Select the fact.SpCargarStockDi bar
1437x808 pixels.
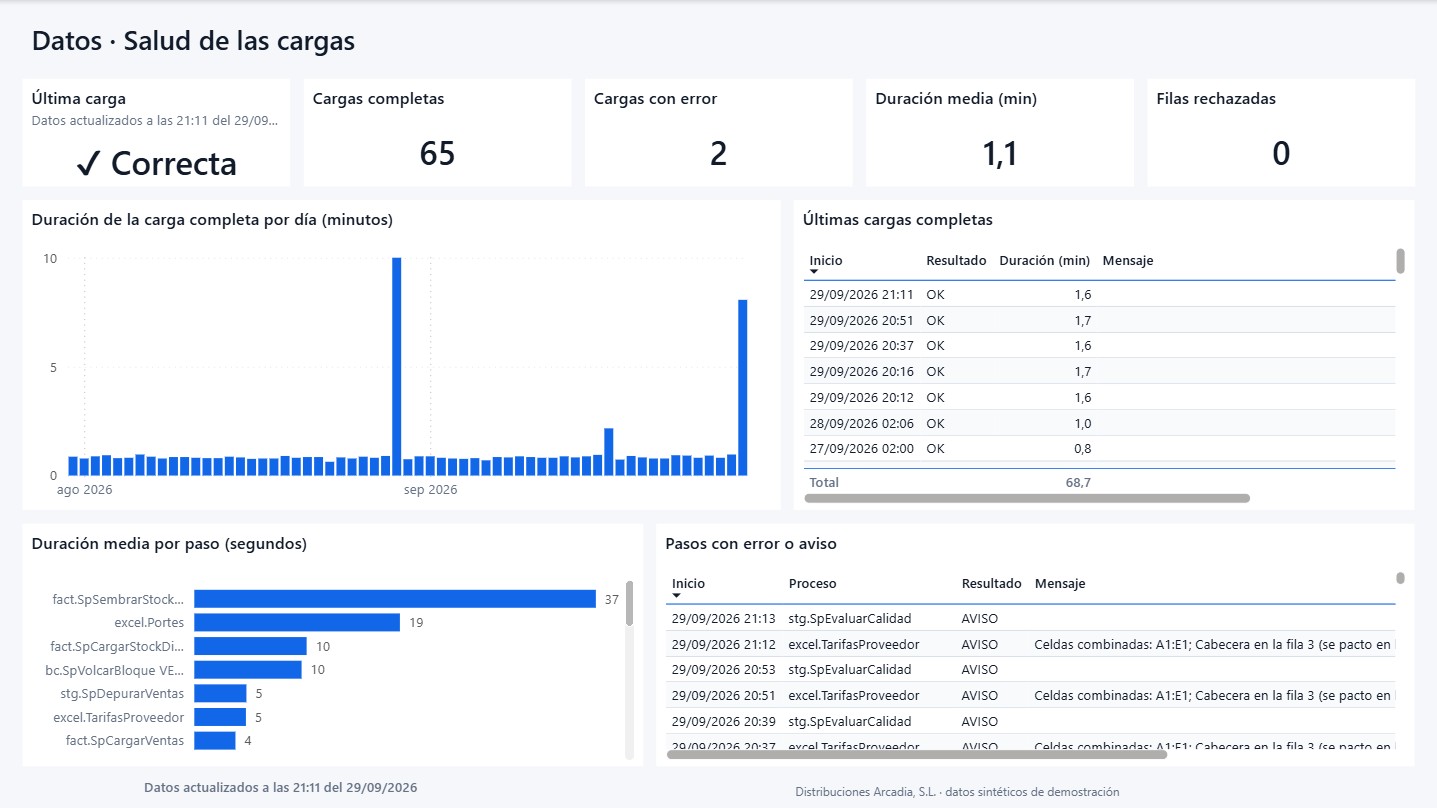click(x=250, y=646)
